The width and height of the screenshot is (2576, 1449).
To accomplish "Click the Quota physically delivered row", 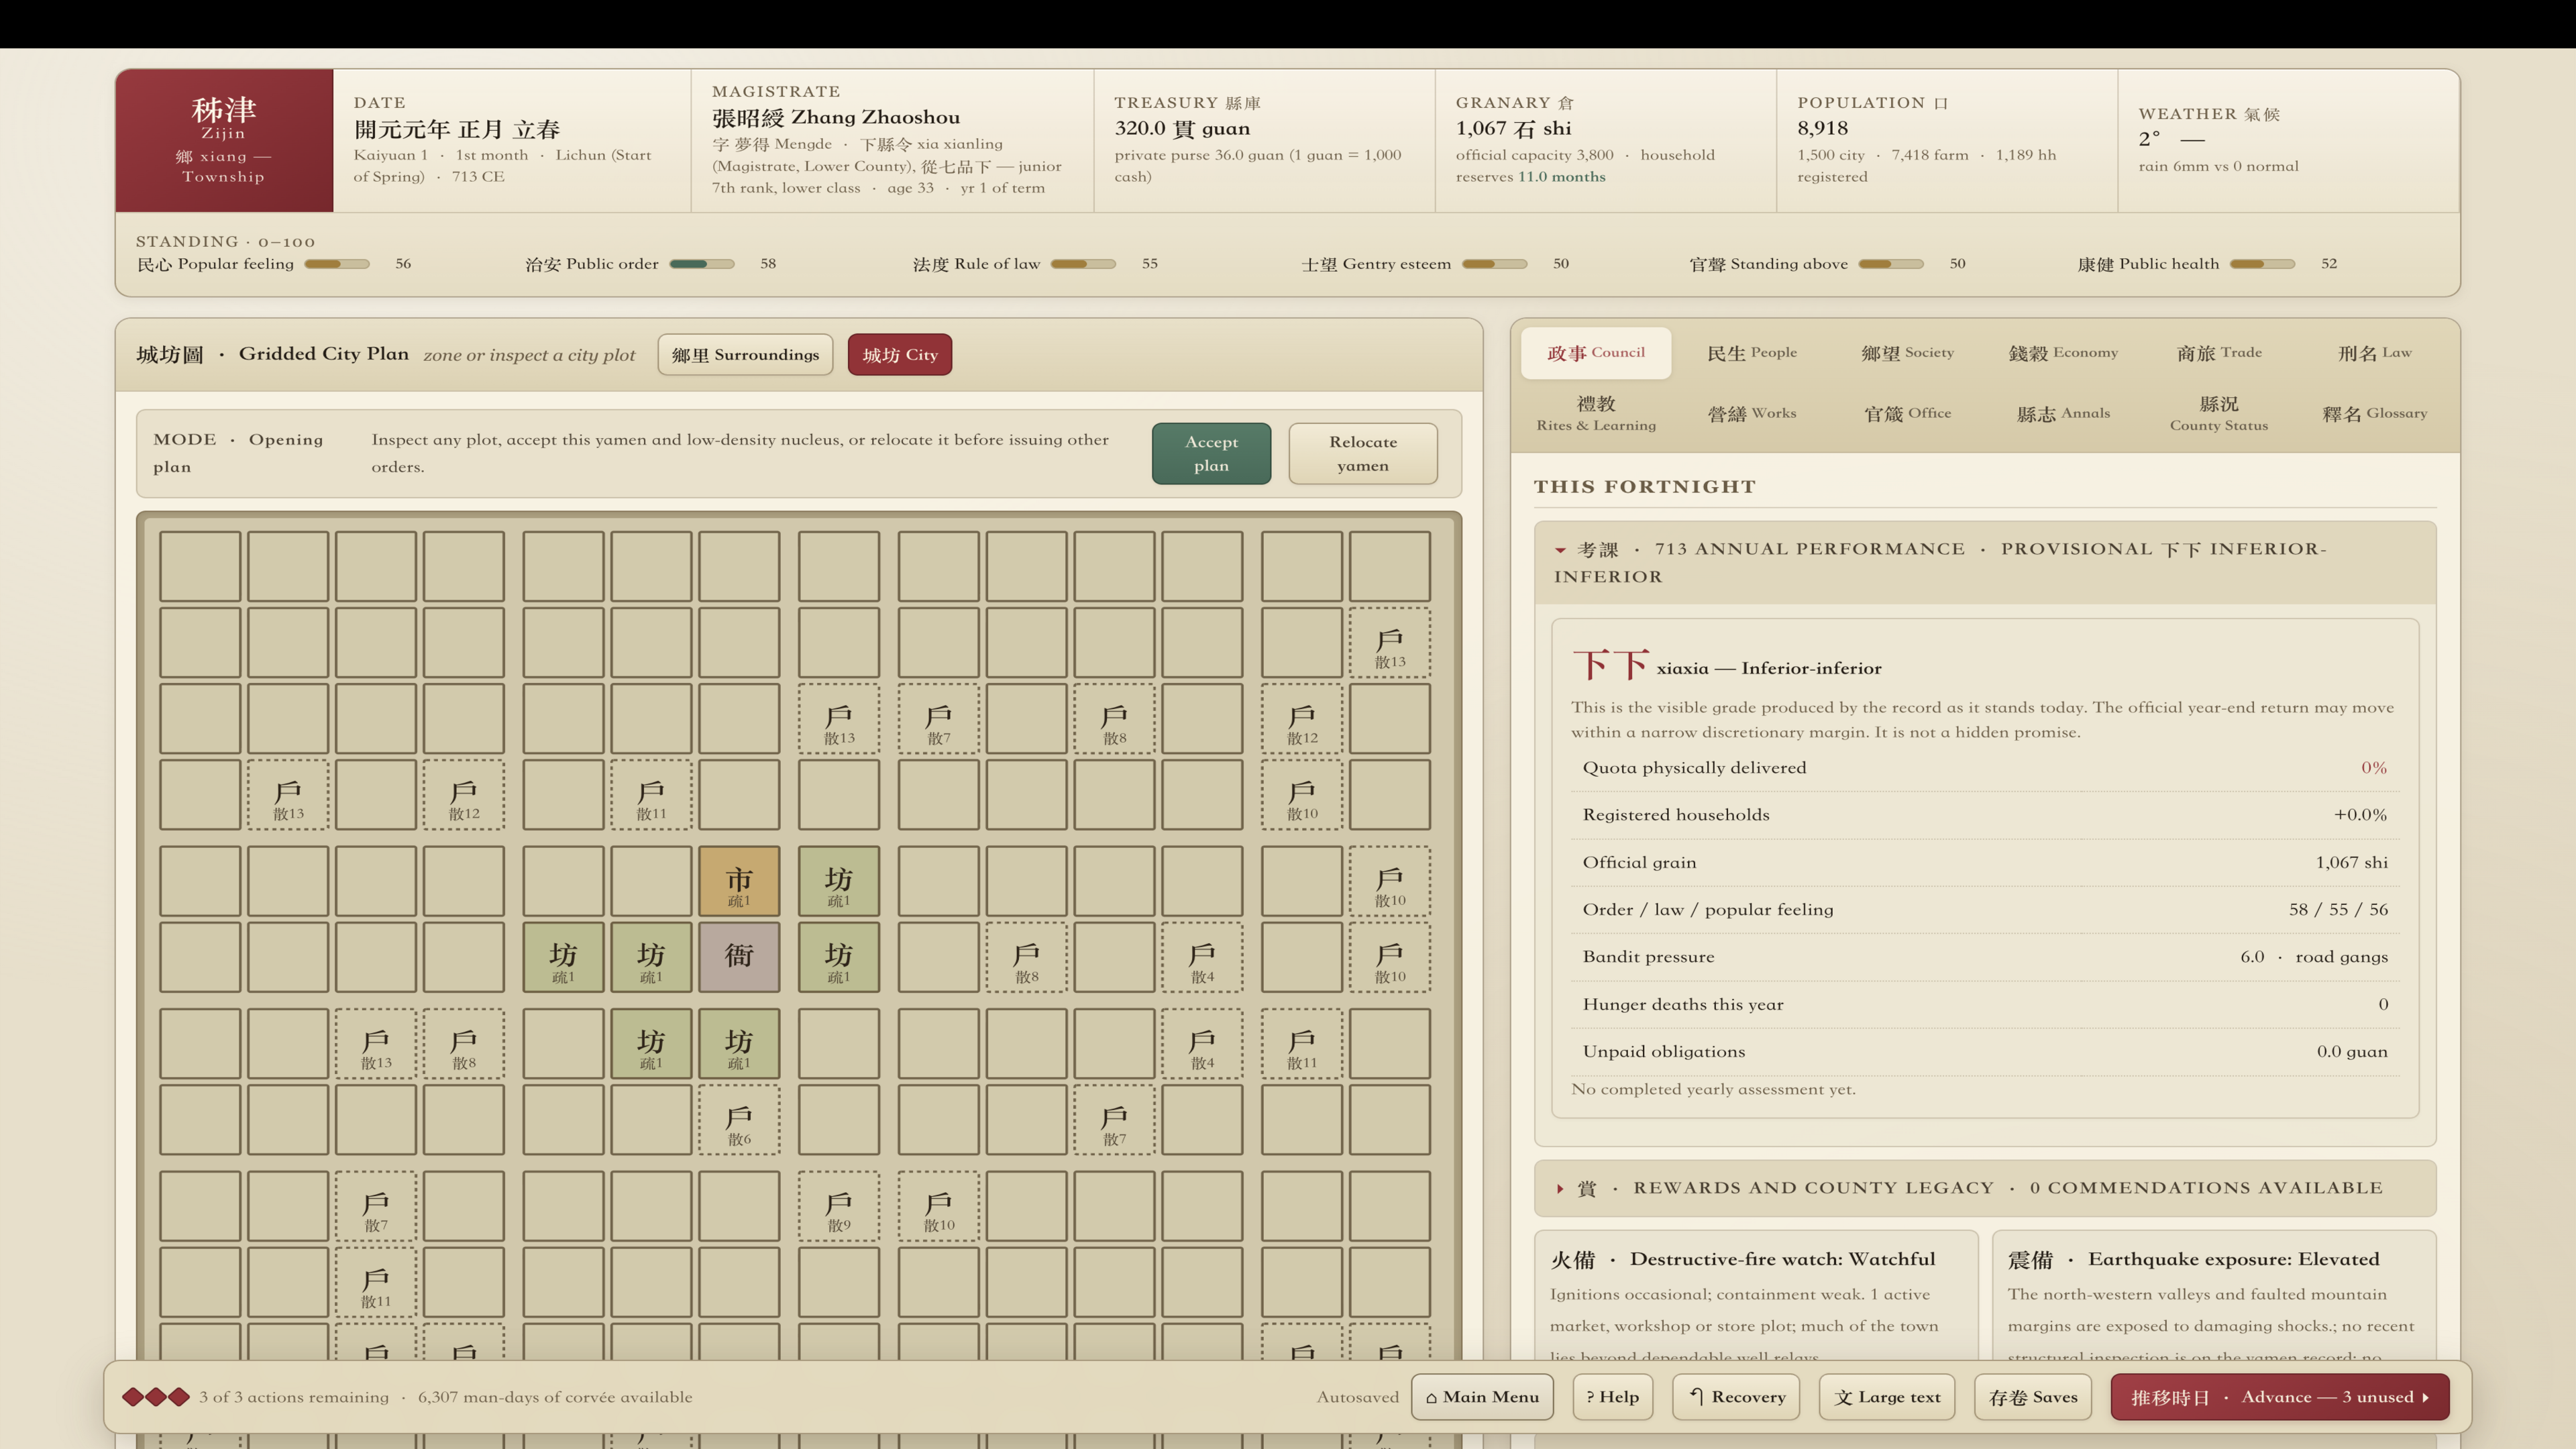I will pyautogui.click(x=1985, y=768).
